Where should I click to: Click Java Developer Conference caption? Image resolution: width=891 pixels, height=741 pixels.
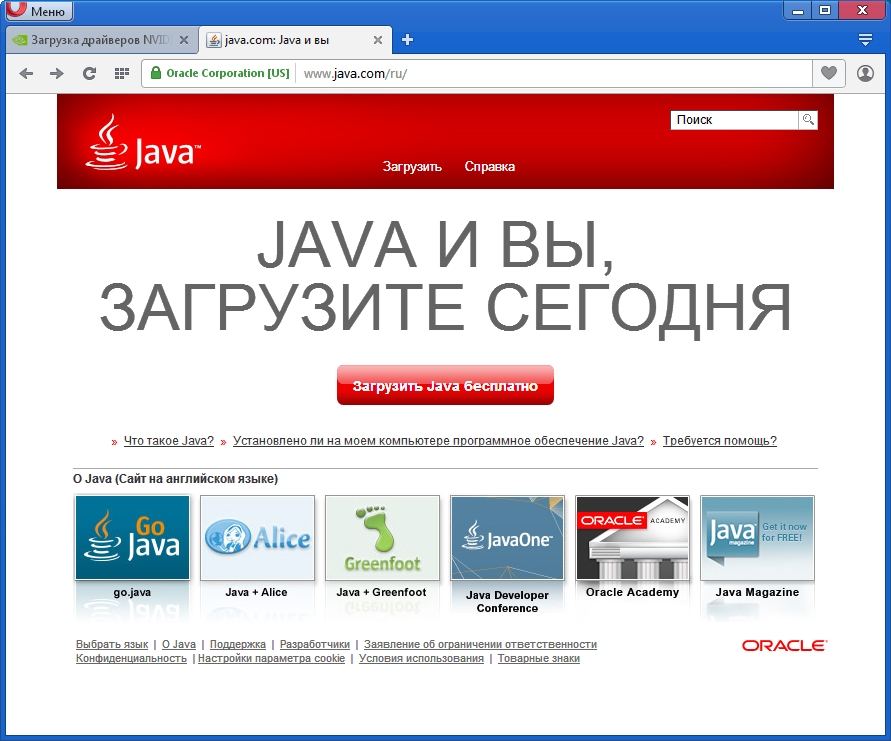(507, 601)
